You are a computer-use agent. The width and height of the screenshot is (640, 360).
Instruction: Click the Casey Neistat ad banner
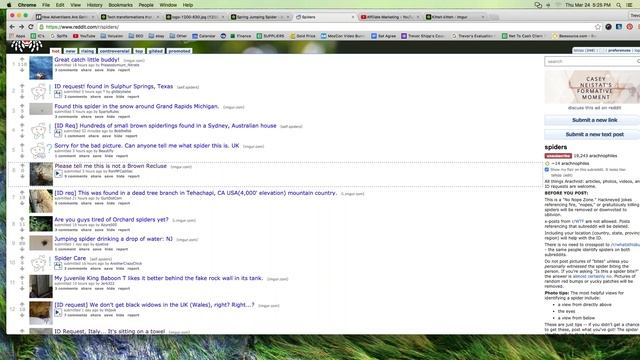point(592,87)
